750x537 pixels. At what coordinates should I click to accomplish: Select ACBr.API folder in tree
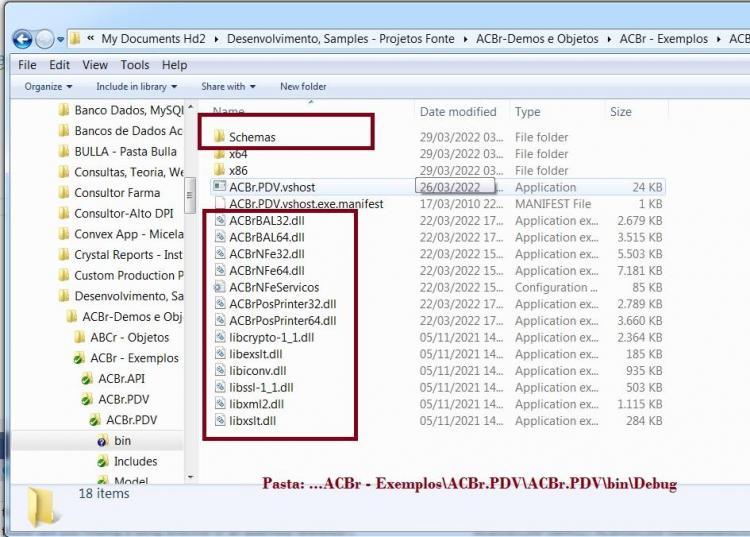113,379
